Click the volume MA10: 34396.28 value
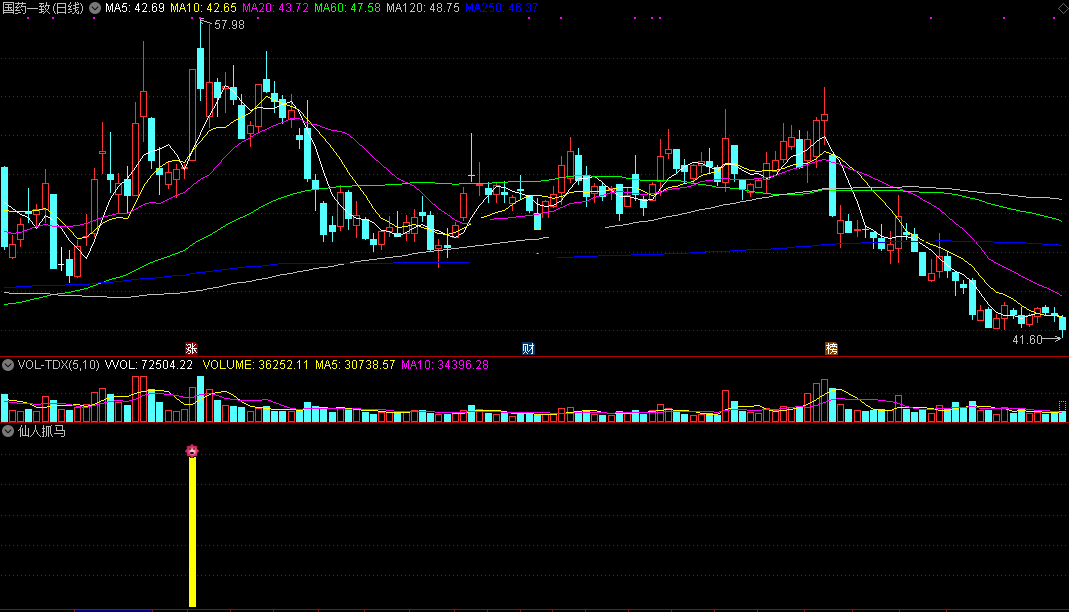1069x612 pixels. click(x=445, y=365)
